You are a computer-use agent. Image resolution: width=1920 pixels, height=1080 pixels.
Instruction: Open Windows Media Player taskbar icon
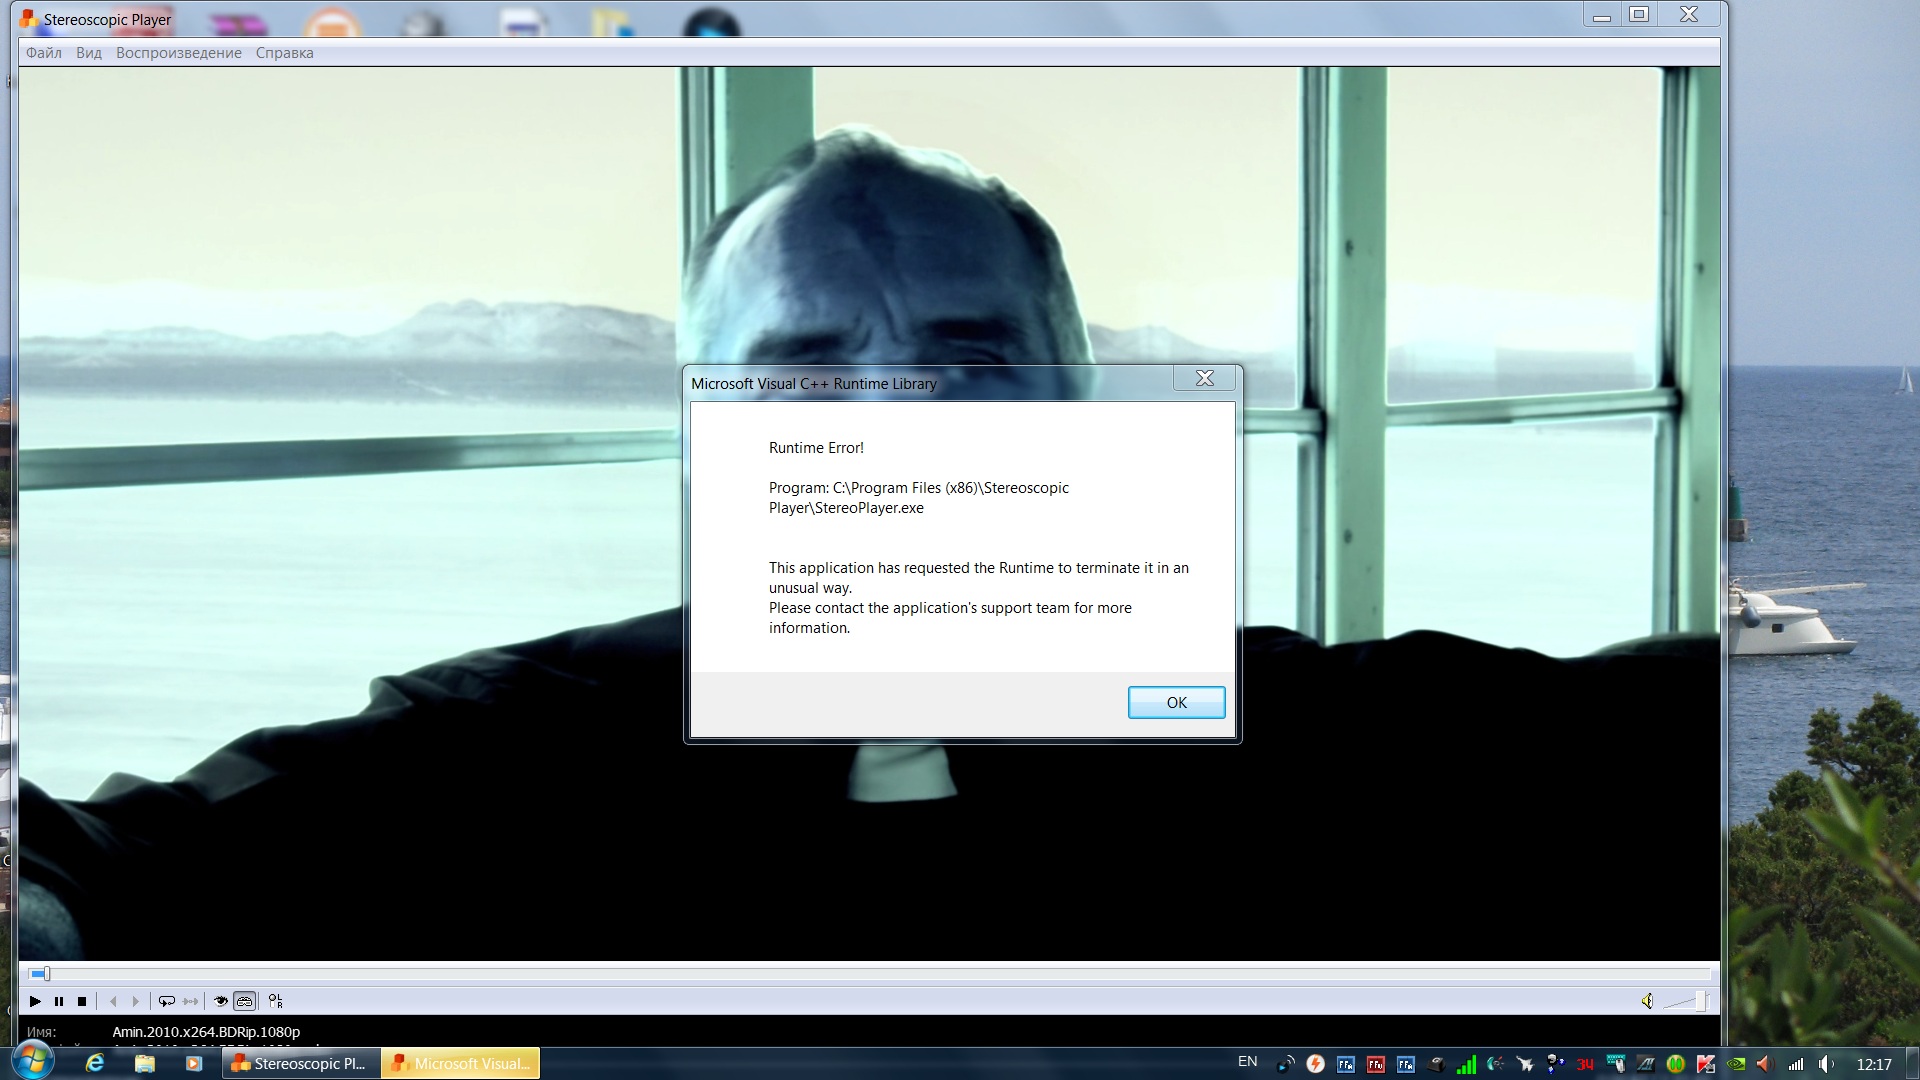194,1063
